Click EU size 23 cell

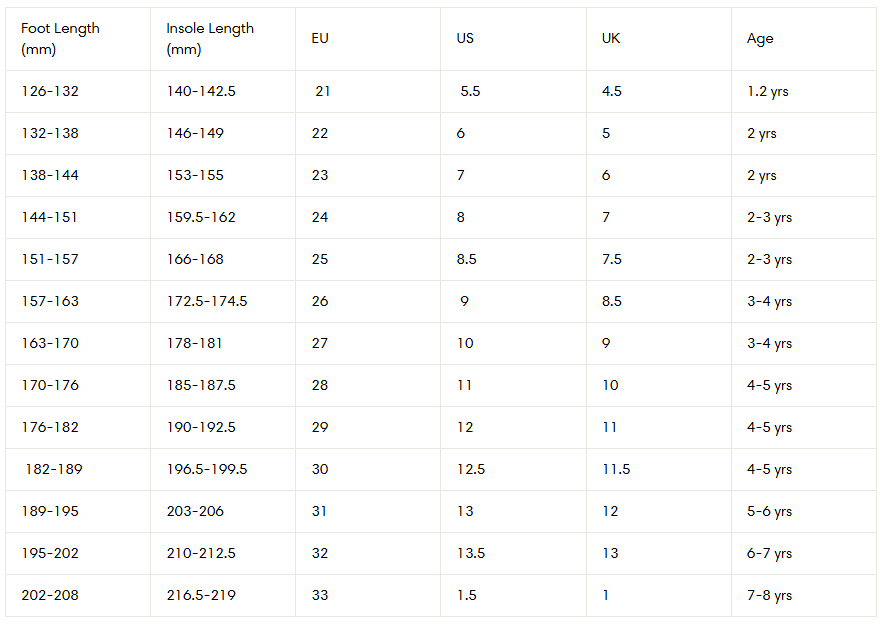pos(320,175)
